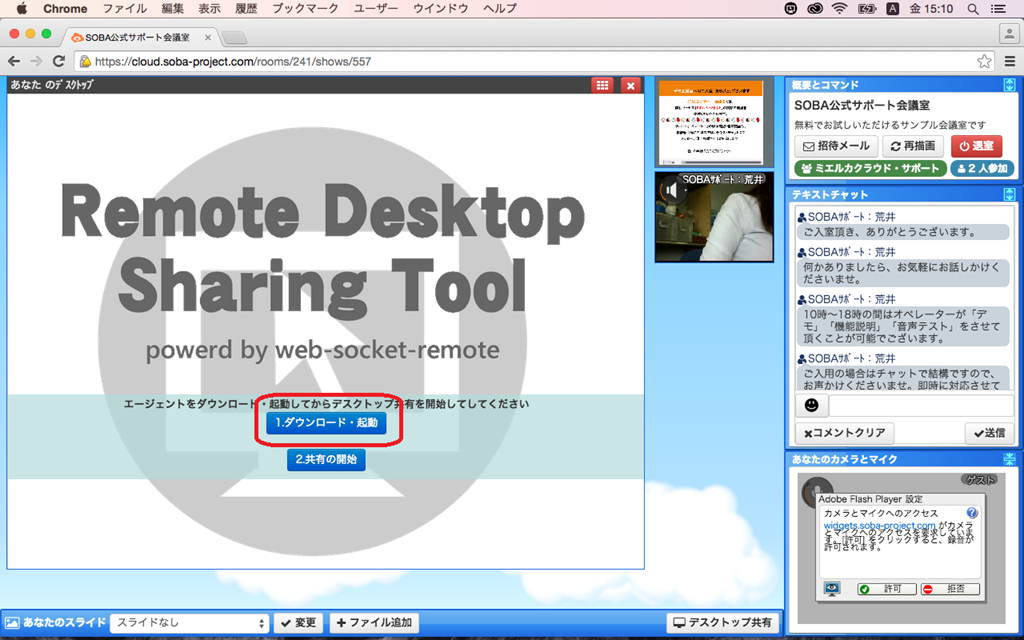Deny camera access with 拒否 button

(950, 589)
